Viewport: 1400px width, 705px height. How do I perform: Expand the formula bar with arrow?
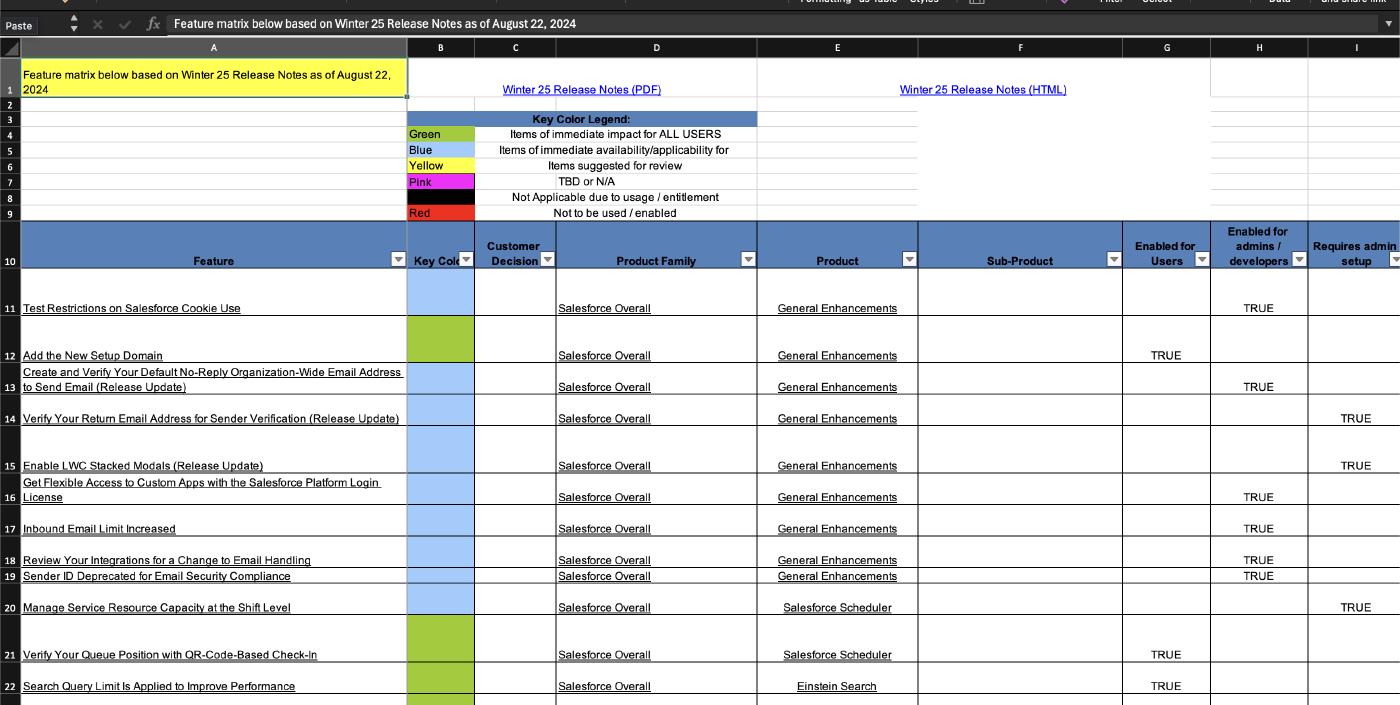[x=1384, y=24]
